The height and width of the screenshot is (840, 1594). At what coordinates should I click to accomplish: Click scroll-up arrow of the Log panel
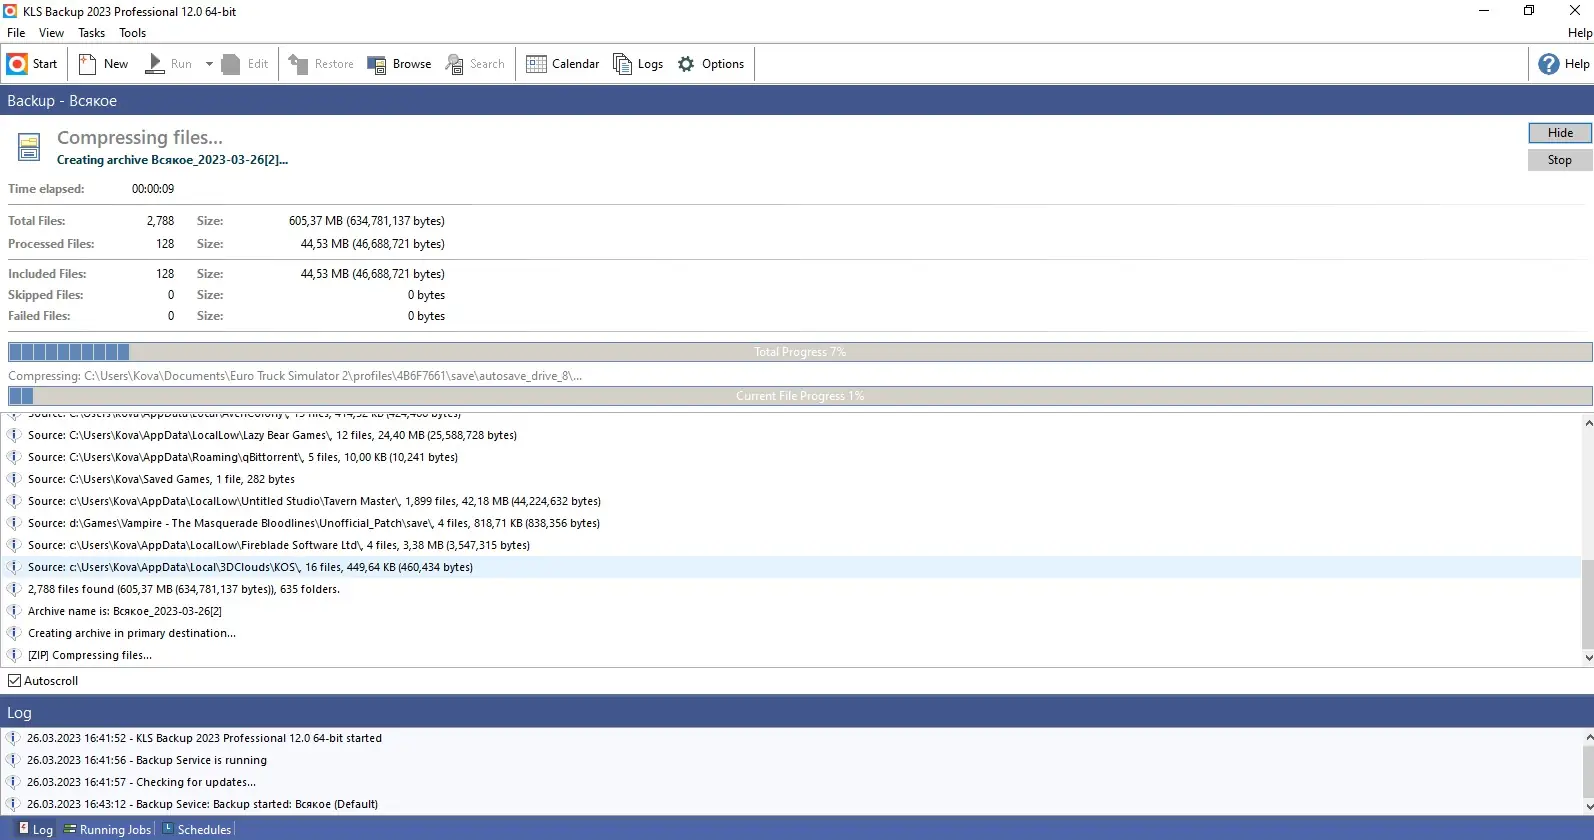(x=1588, y=738)
